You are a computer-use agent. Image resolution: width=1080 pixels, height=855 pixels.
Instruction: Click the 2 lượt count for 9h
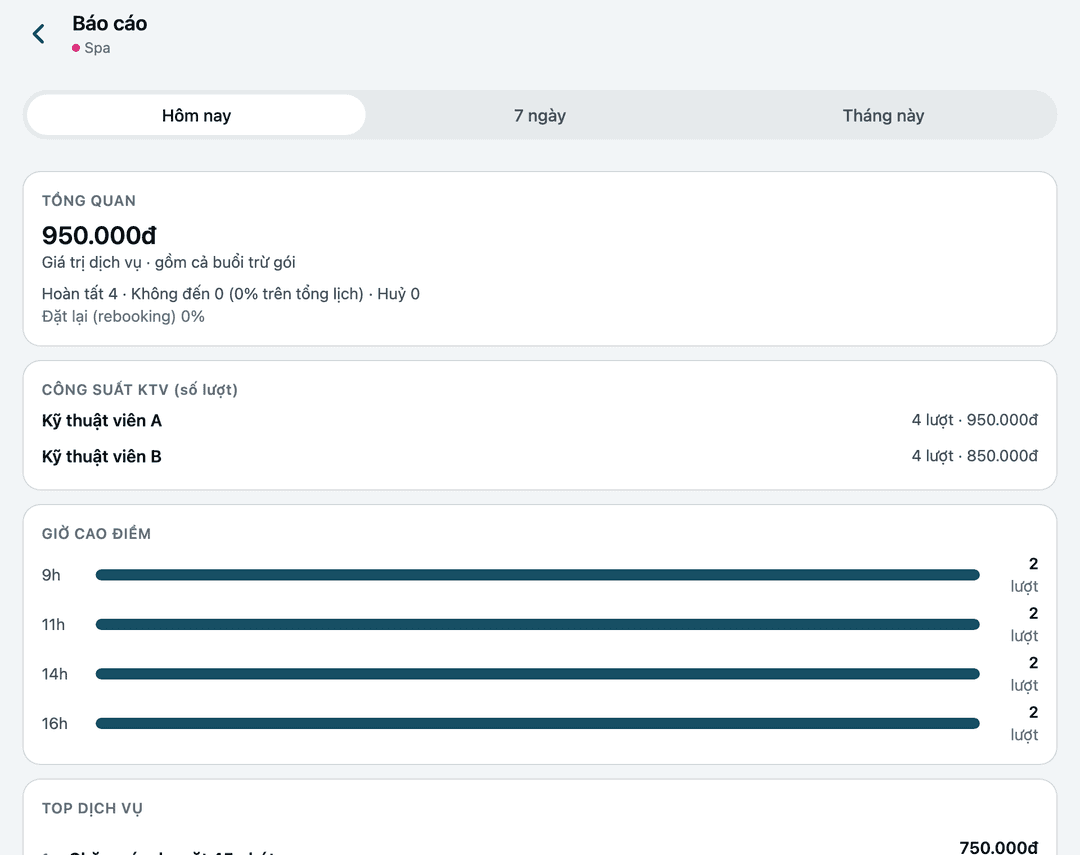coord(1024,575)
